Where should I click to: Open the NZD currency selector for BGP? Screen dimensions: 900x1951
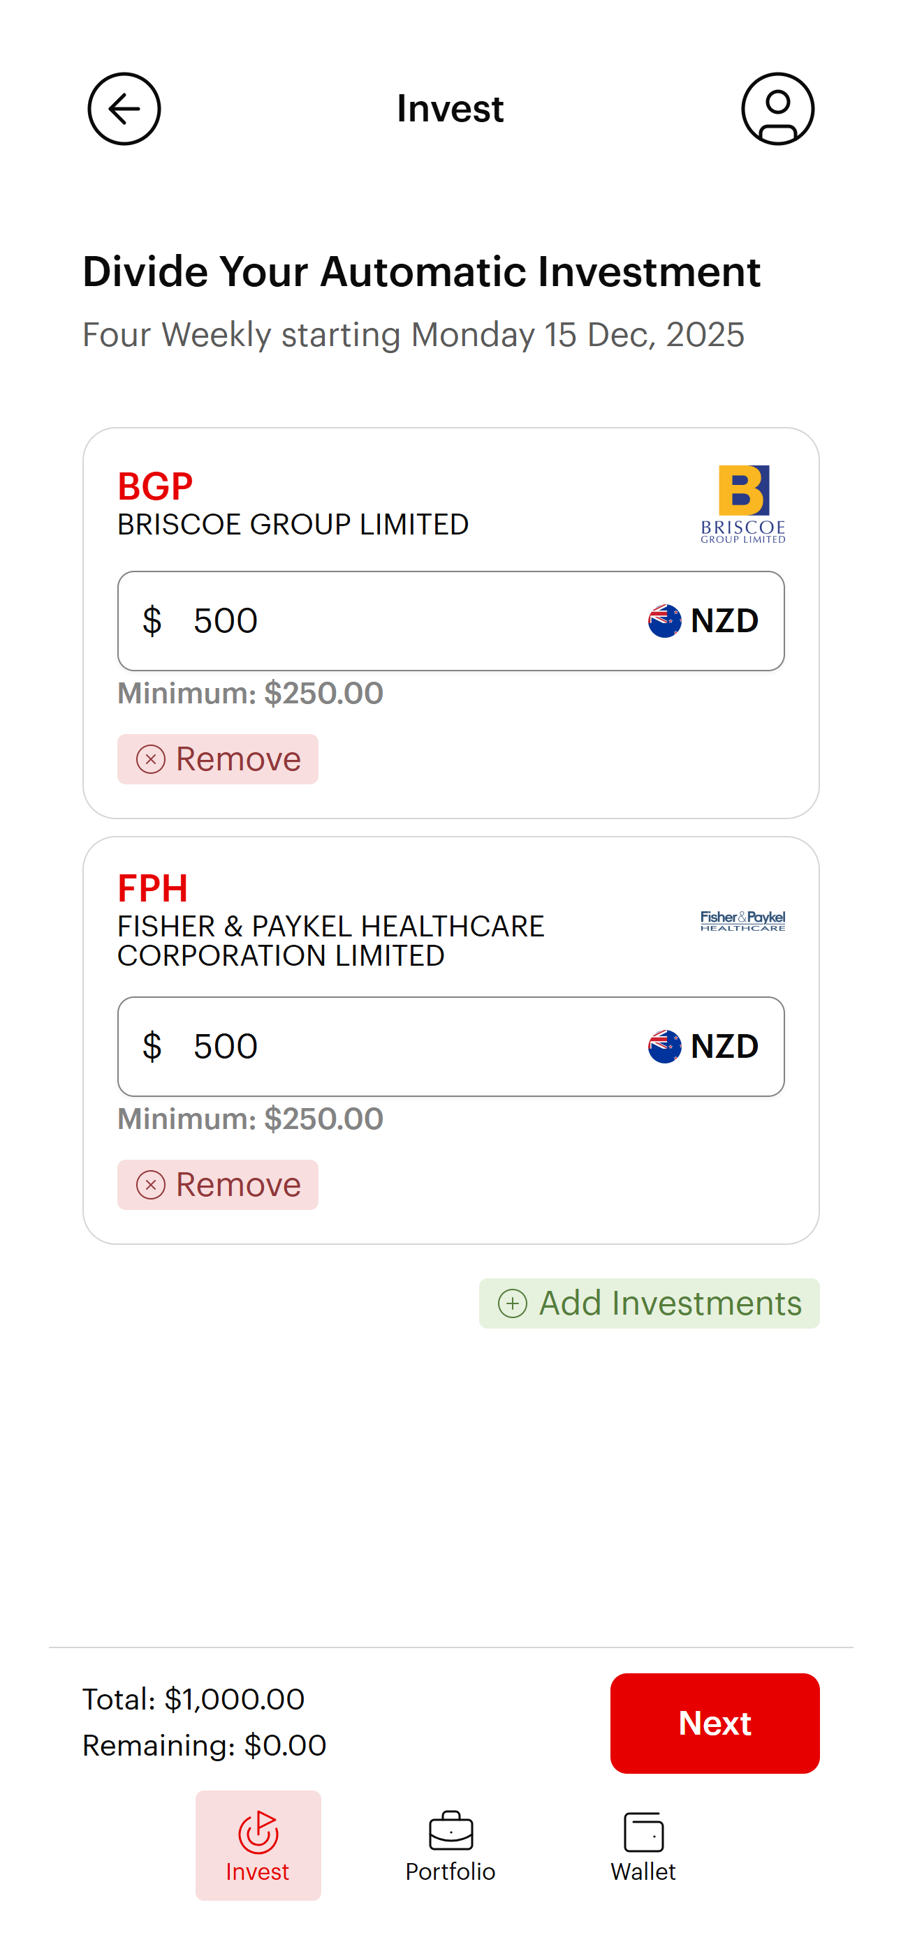703,620
